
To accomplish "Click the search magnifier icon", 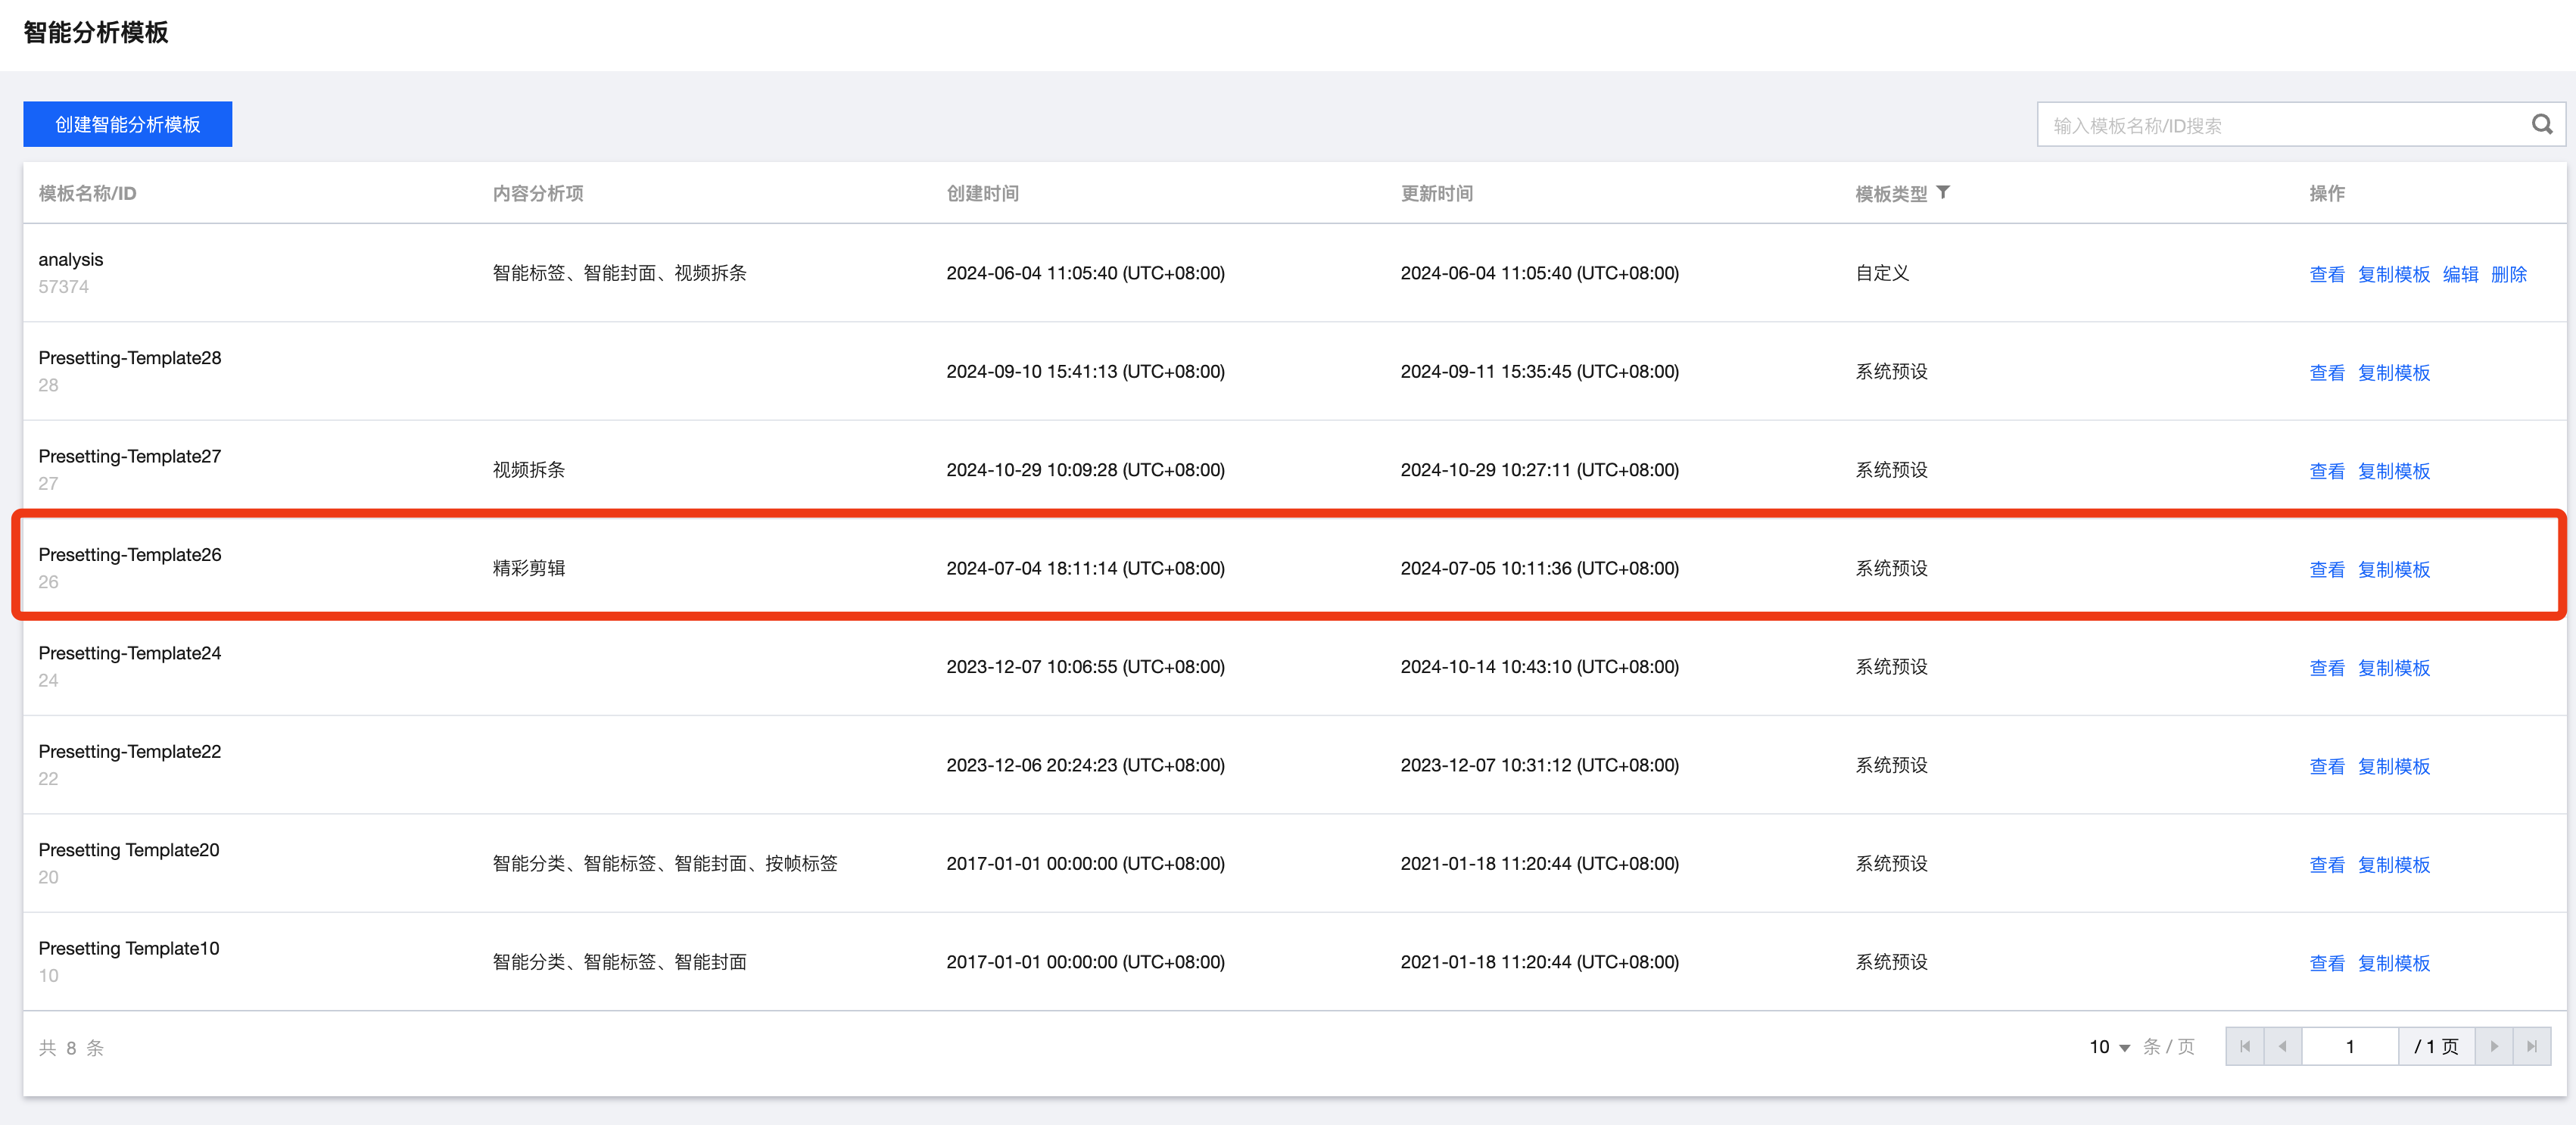I will (2541, 125).
